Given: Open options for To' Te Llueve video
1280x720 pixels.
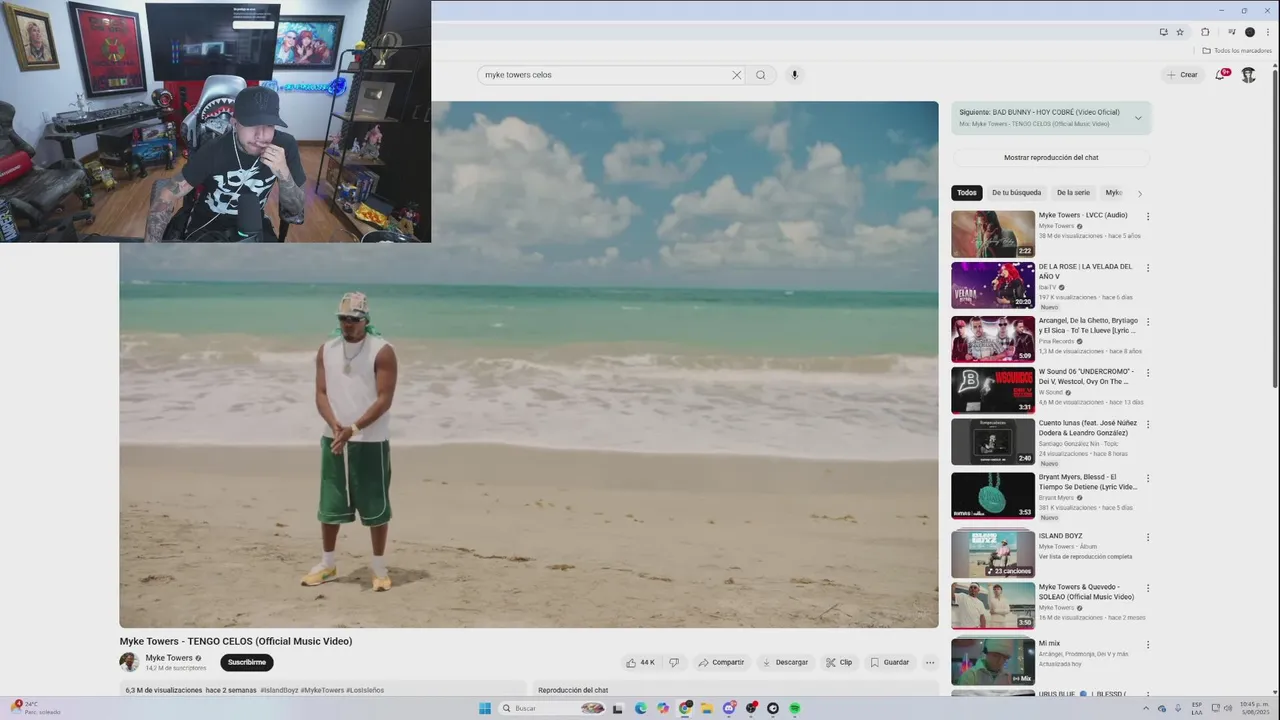Looking at the screenshot, I should pyautogui.click(x=1148, y=322).
